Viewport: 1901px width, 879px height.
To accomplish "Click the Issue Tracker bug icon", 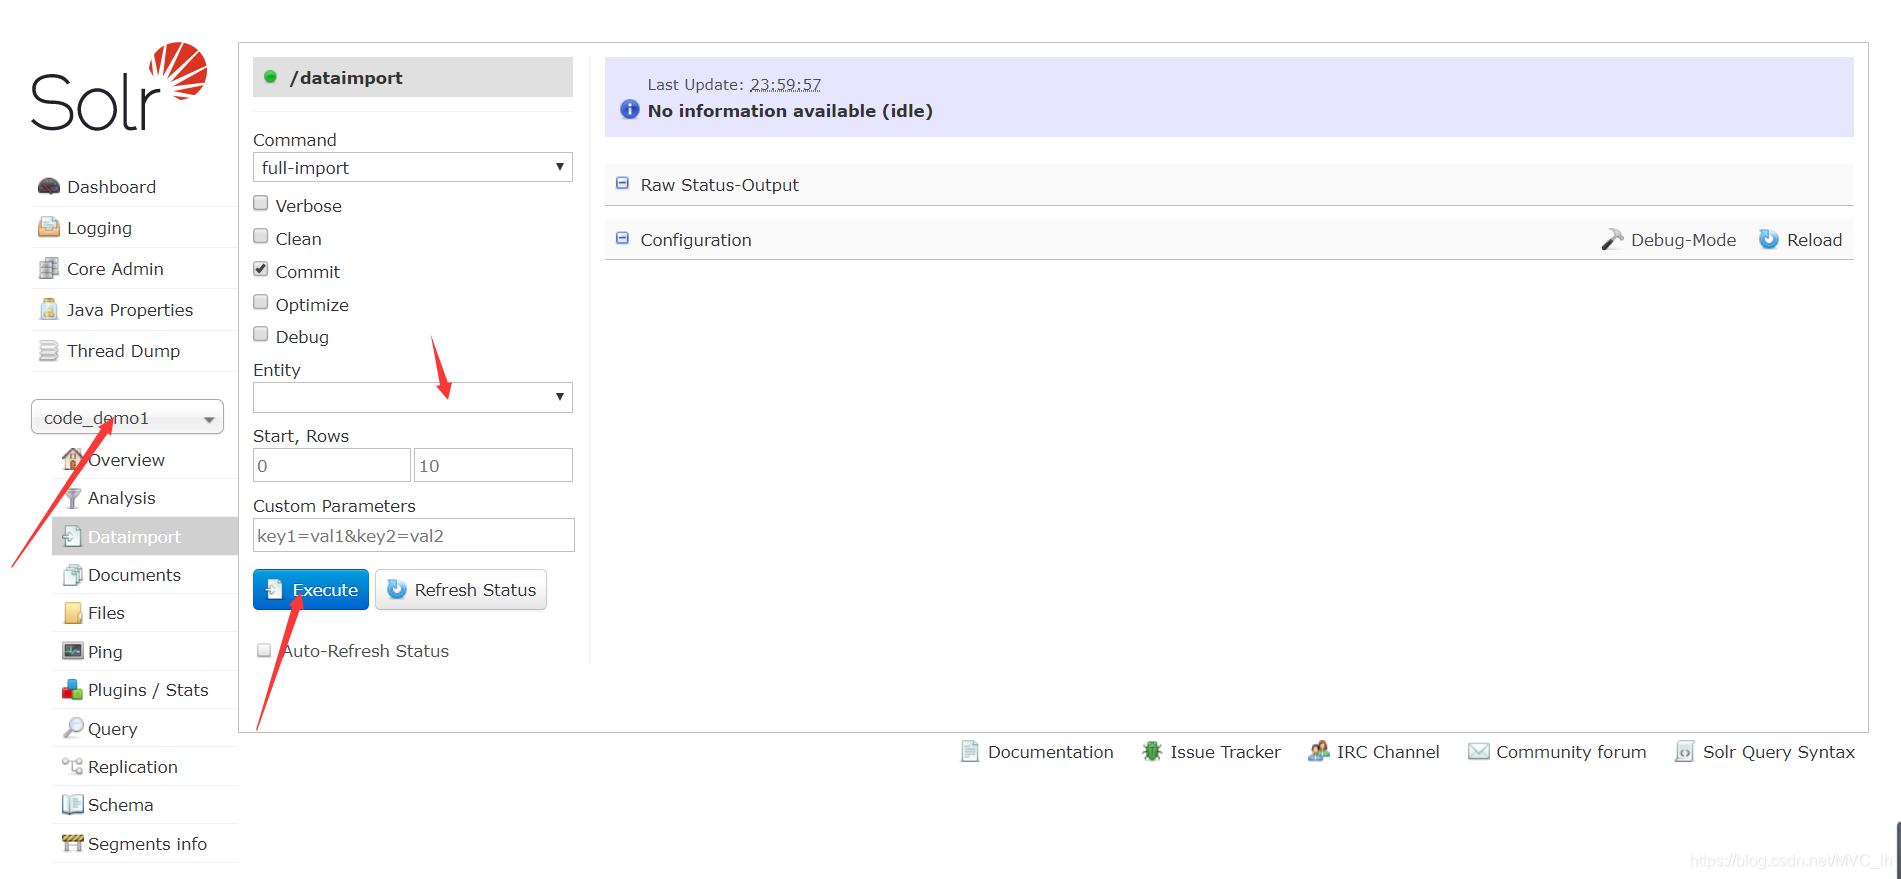I will pos(1152,751).
